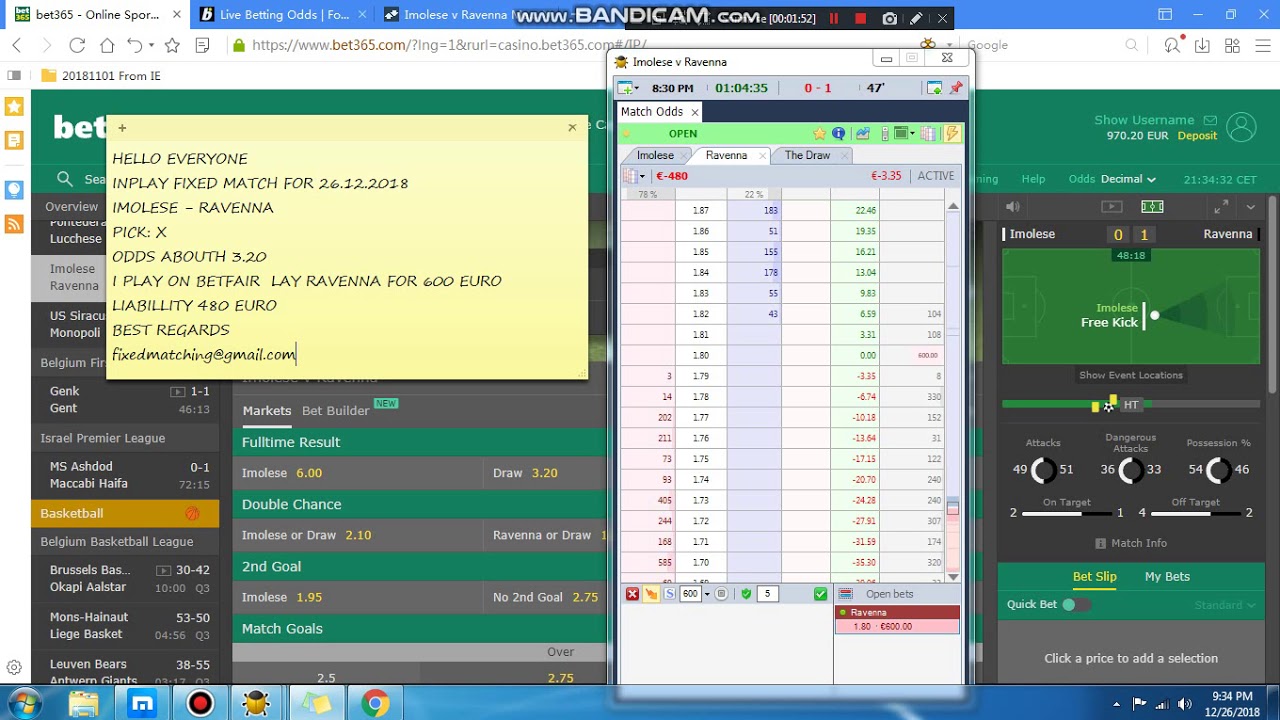Toggle the Quick Bet switch

pyautogui.click(x=1076, y=604)
